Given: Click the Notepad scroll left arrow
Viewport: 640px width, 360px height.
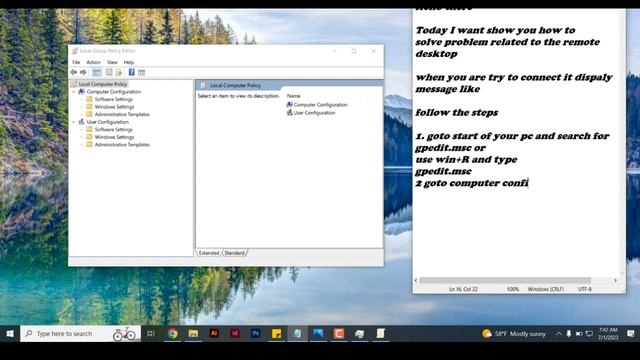Looking at the screenshot, I should coord(416,280).
